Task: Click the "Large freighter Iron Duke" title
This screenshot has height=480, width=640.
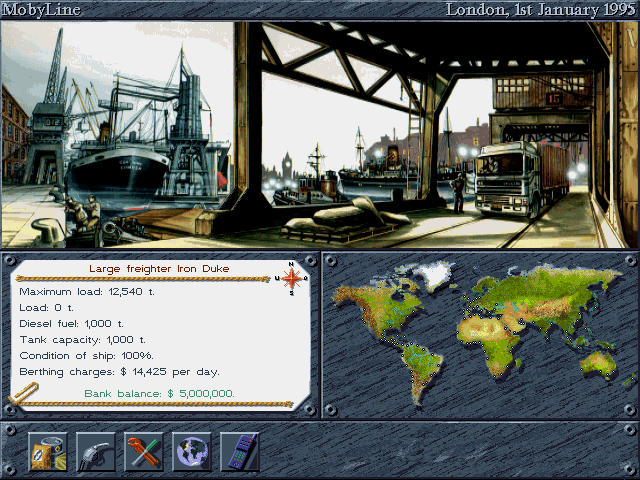Action: pyautogui.click(x=159, y=269)
